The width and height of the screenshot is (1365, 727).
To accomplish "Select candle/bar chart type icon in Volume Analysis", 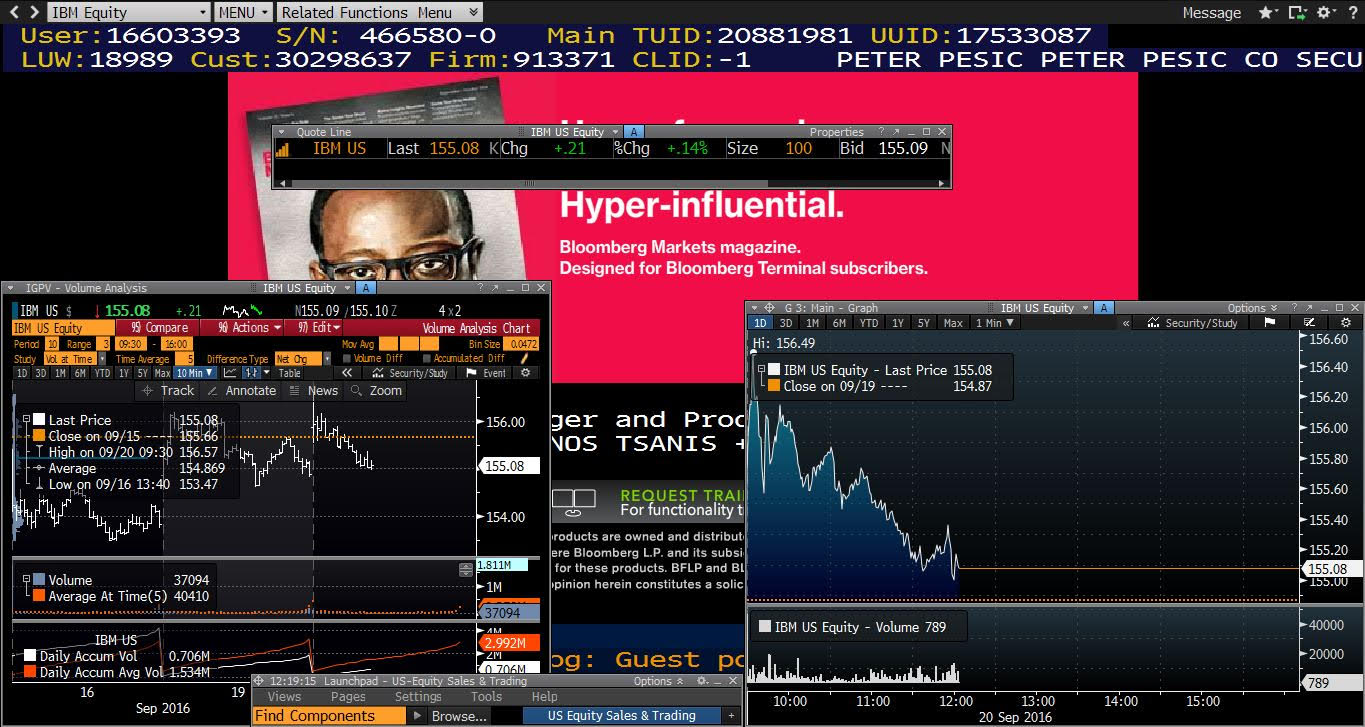I will tap(250, 373).
